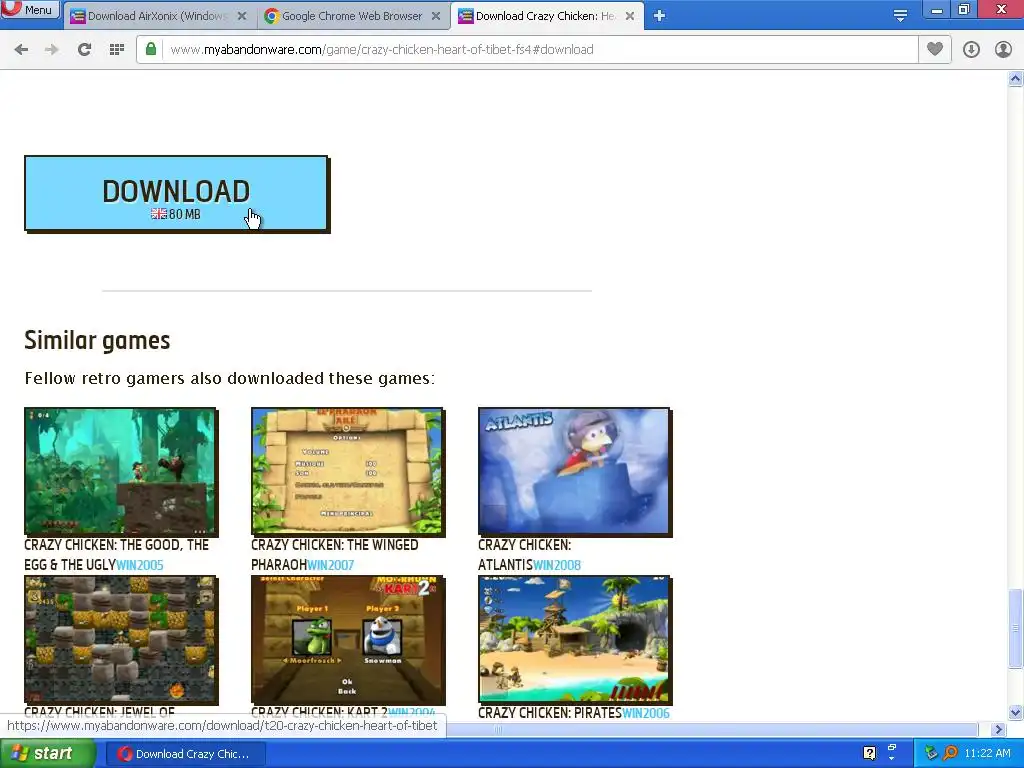The image size is (1024, 768).
Task: Open the Opera Menu button
Action: (30, 10)
